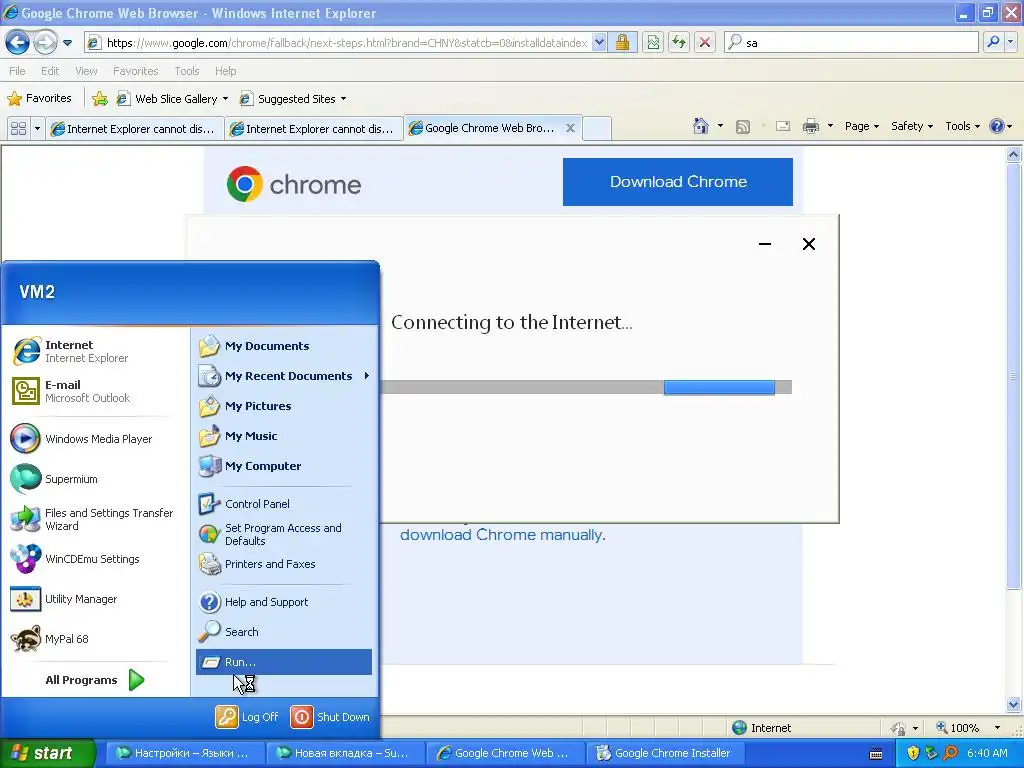
Task: Click the Forward navigation arrow
Action: coord(45,43)
